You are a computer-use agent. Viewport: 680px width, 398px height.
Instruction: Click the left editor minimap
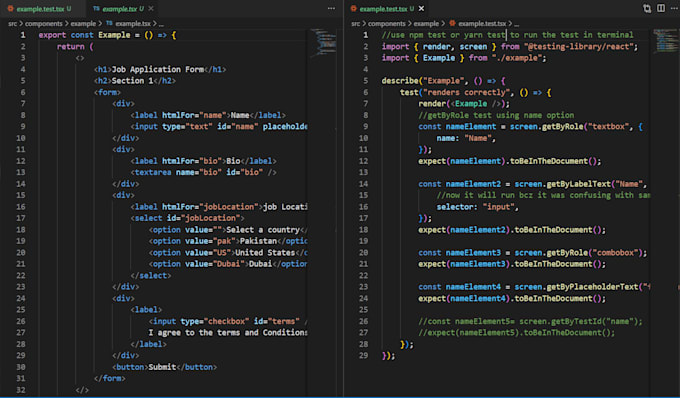pos(323,42)
